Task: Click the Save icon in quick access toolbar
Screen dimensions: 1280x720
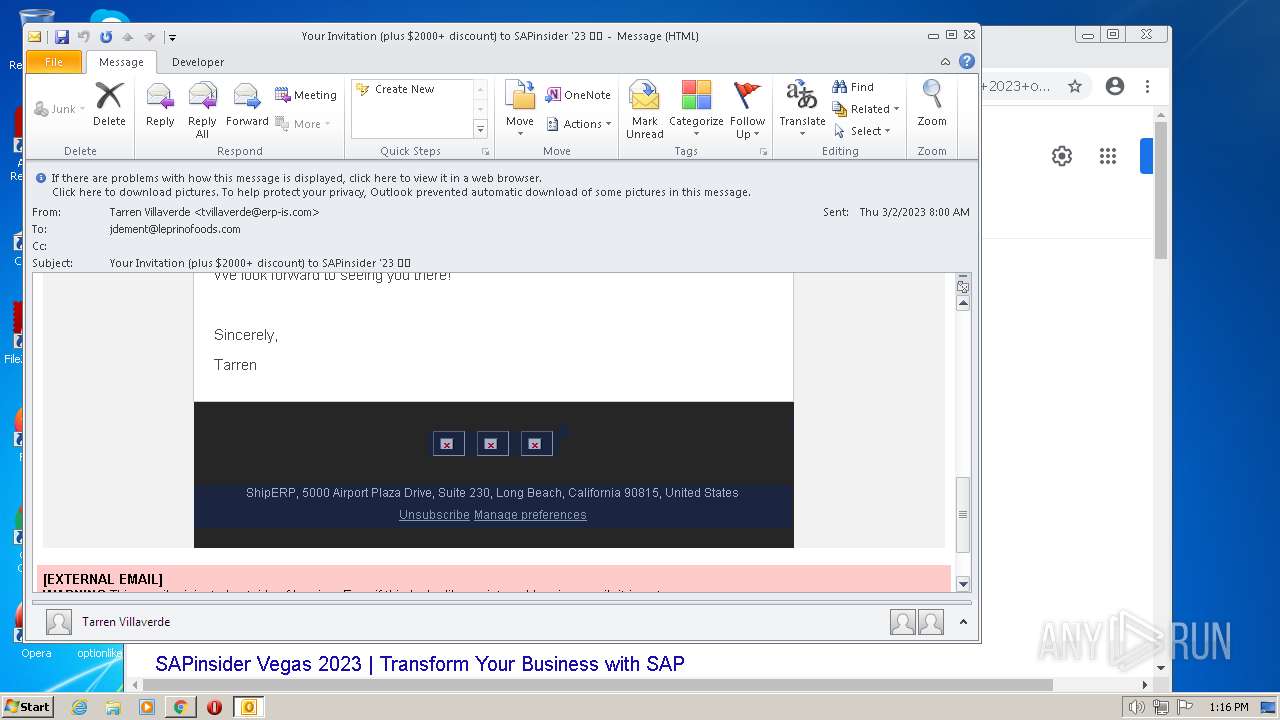Action: [62, 37]
